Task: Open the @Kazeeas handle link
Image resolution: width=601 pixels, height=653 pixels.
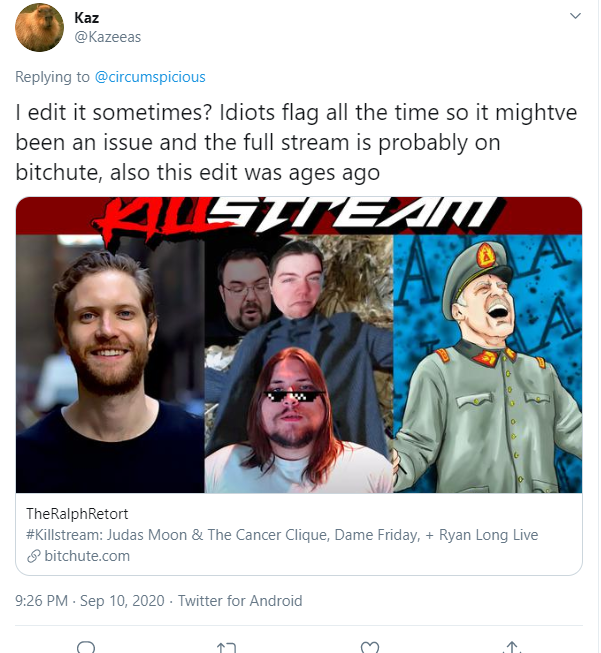Action: click(x=107, y=37)
